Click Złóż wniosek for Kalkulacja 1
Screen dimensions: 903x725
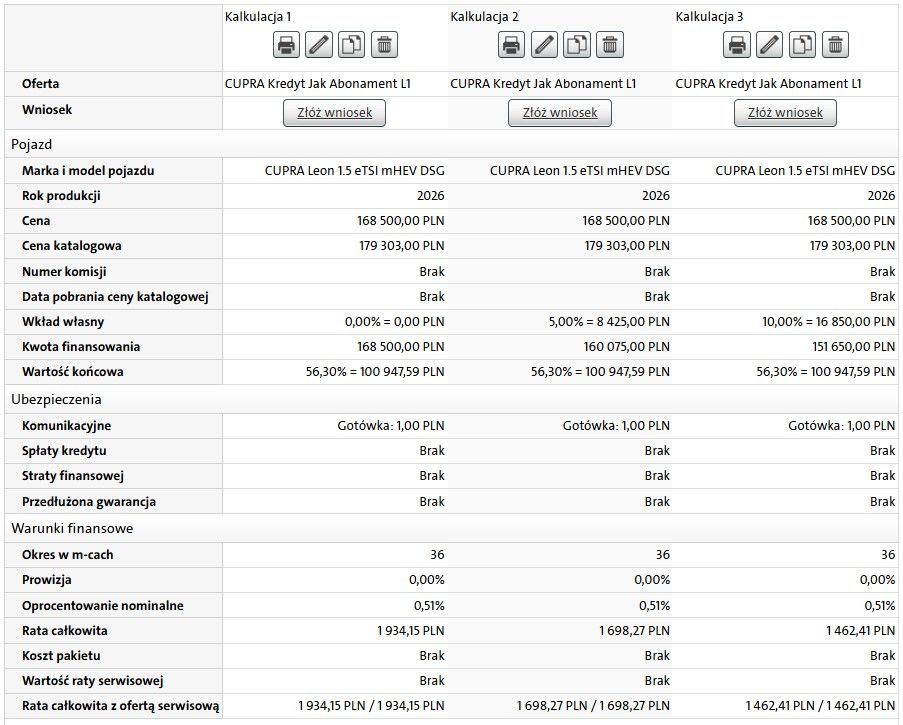(335, 113)
